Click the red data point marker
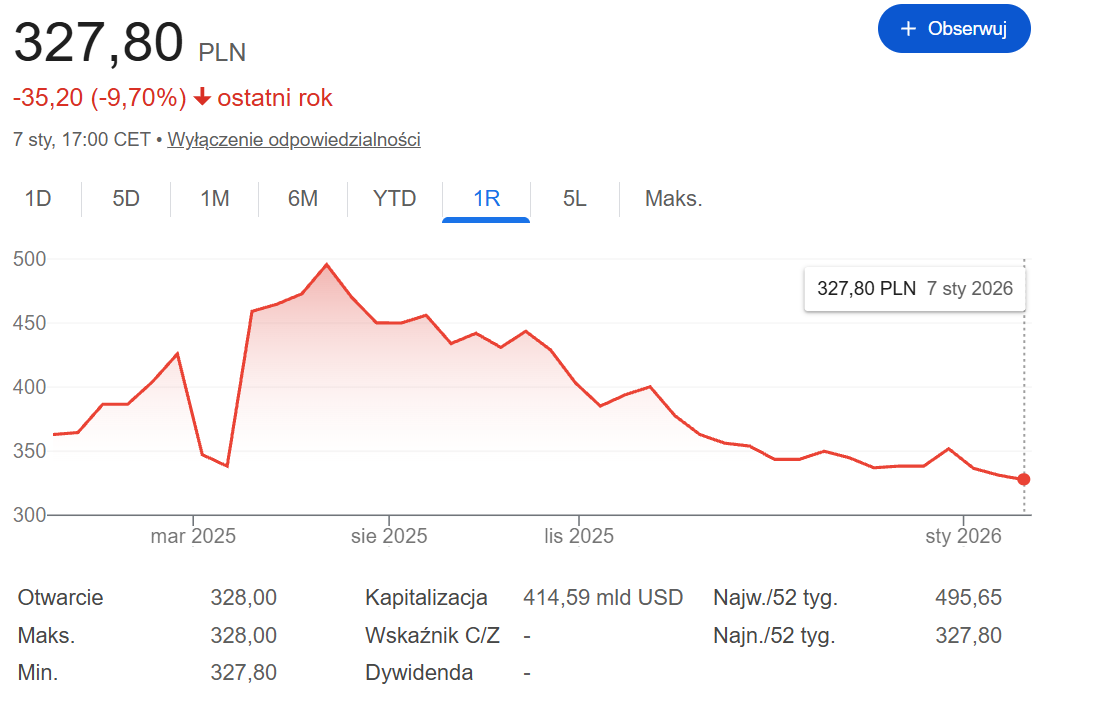Screen dimensions: 1093x713 (x=1023, y=479)
